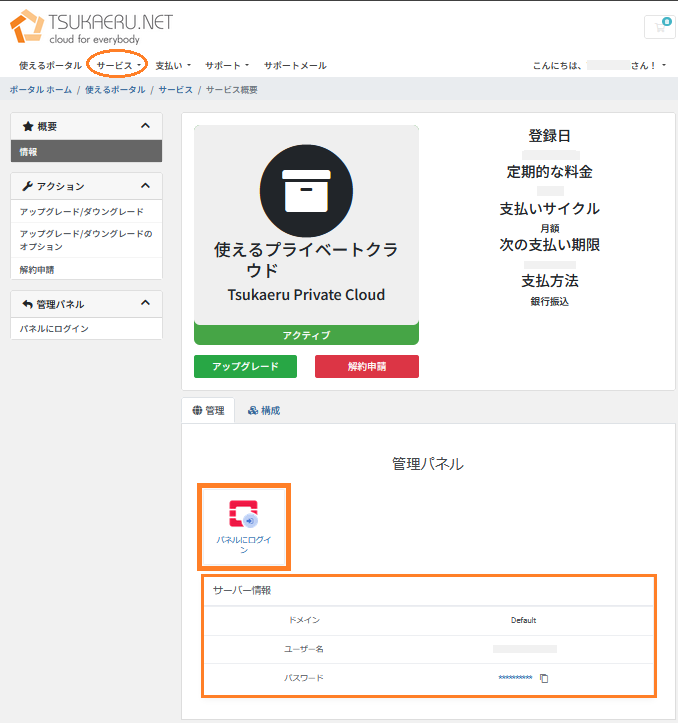This screenshot has height=723, width=678.
Task: Click the Tsukaeru.net logo
Action: 91,27
